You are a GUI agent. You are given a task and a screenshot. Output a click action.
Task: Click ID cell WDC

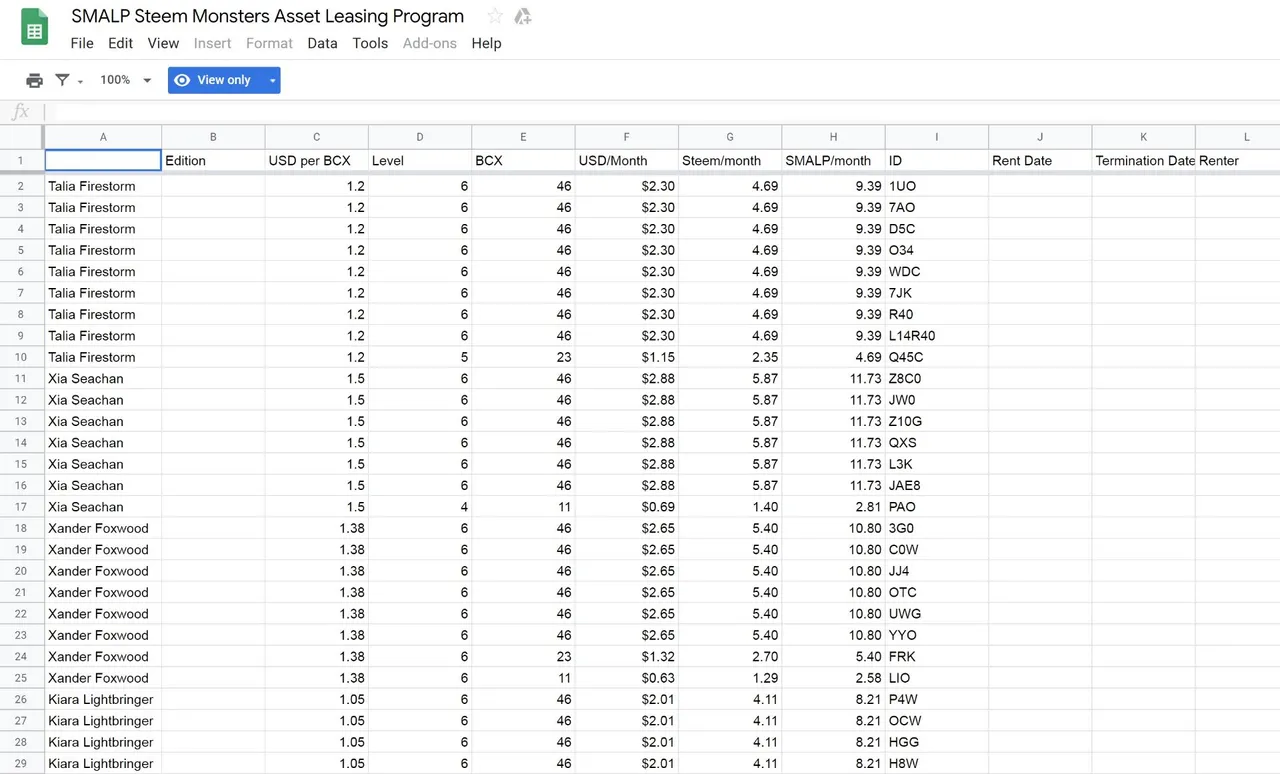pyautogui.click(x=936, y=272)
